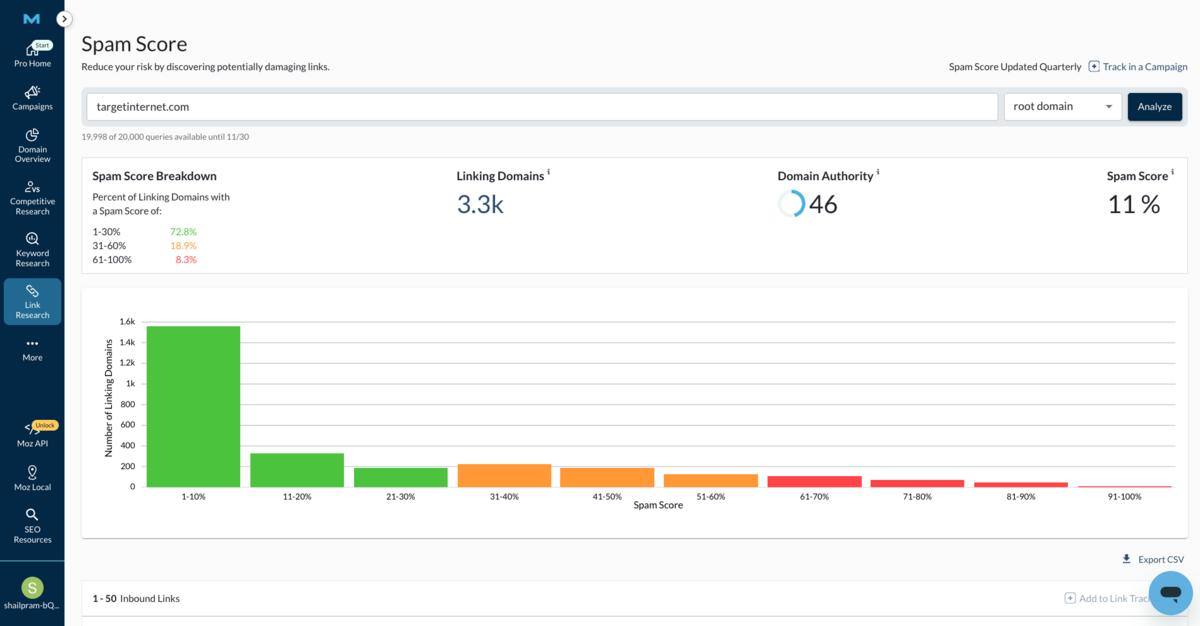This screenshot has height=626, width=1200.
Task: Click the plus icon next to Track in a Campaign
Action: [1094, 67]
